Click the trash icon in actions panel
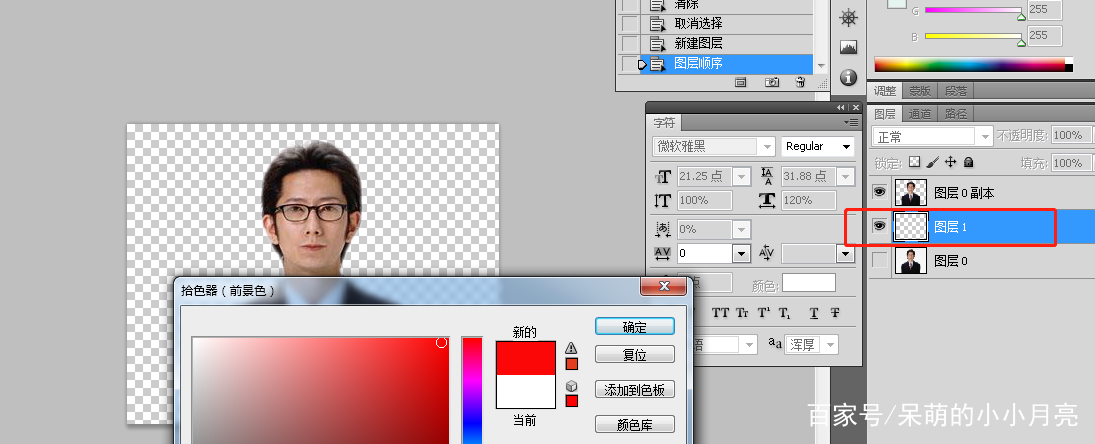Screen dimensions: 1095x444 800,82
